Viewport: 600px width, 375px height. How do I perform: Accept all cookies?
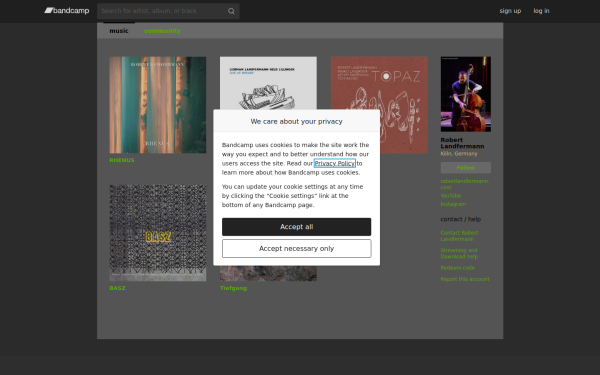click(x=297, y=227)
